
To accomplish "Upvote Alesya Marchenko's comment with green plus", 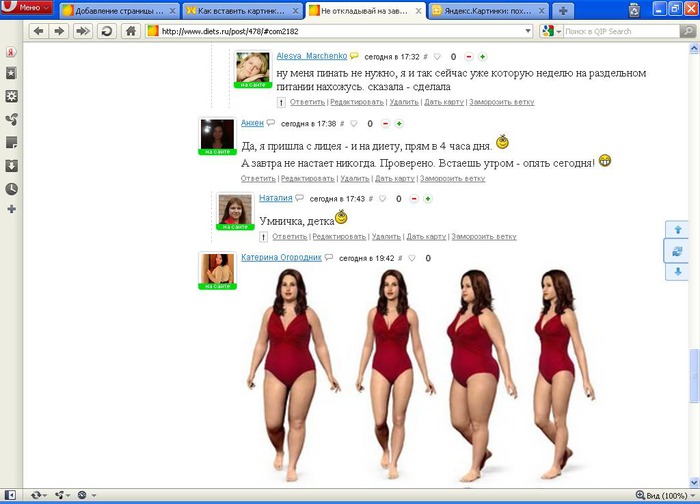I will 482,57.
